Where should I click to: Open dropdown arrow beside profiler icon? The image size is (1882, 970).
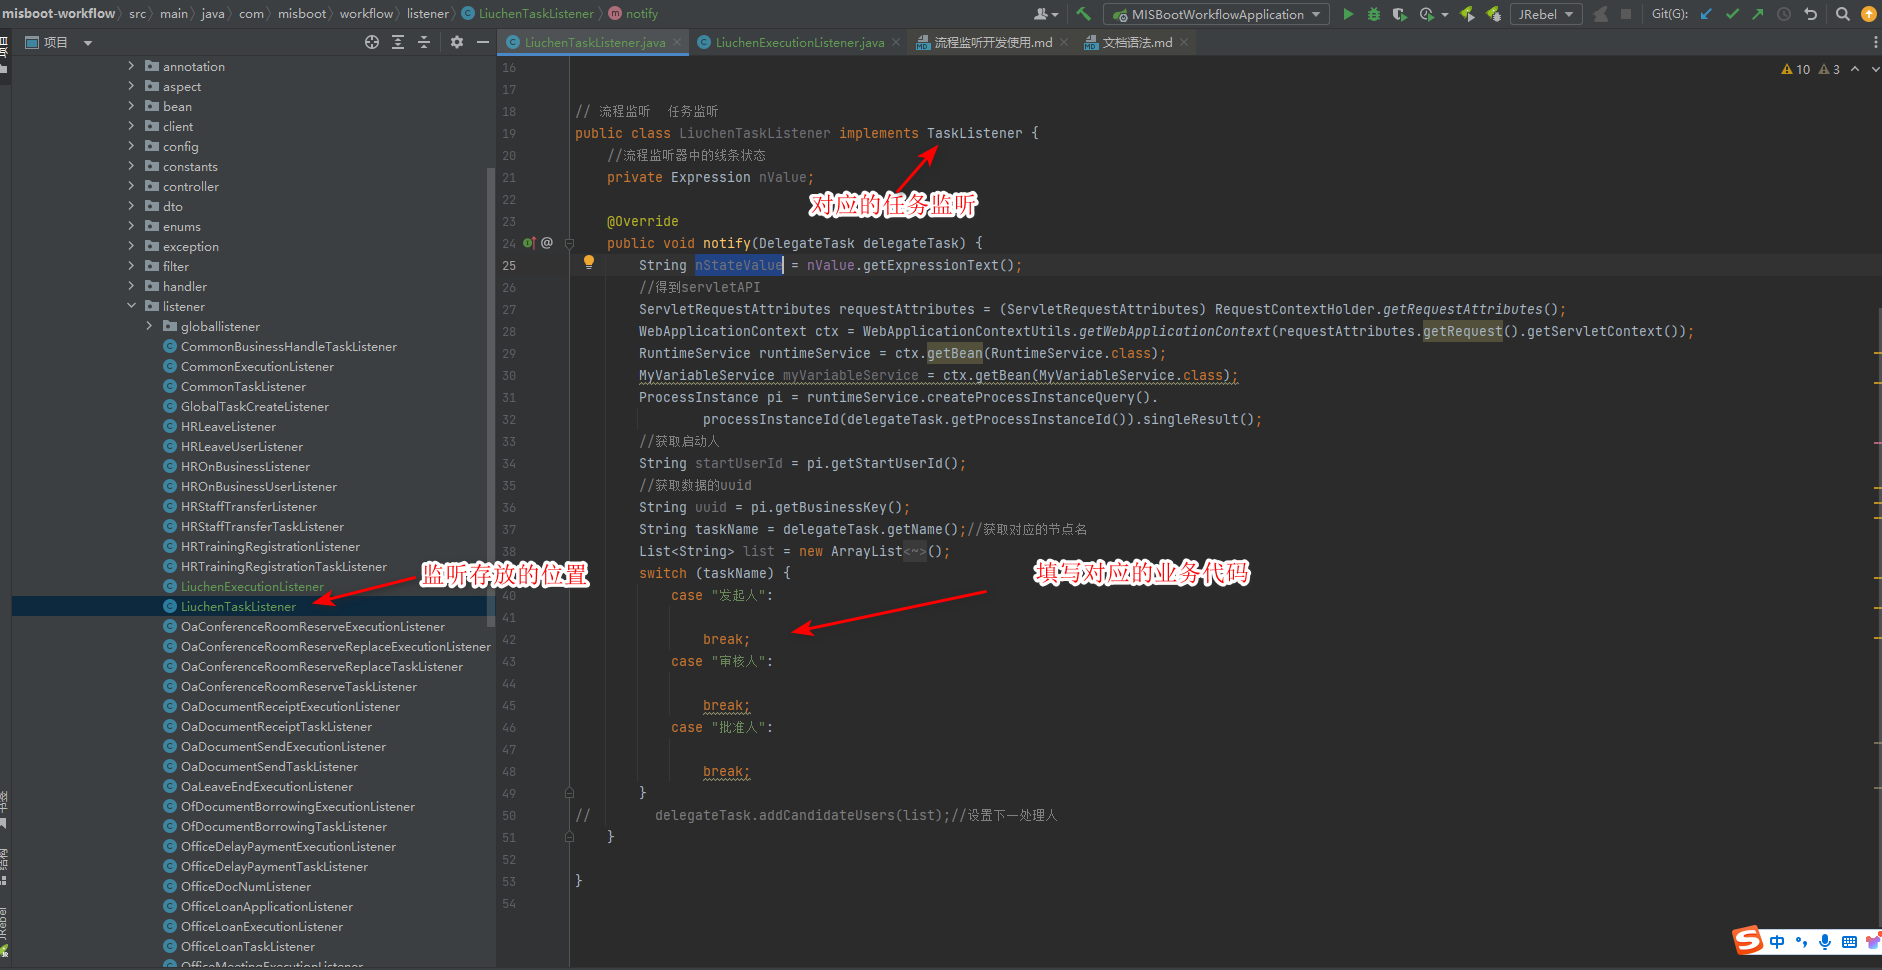[1445, 15]
